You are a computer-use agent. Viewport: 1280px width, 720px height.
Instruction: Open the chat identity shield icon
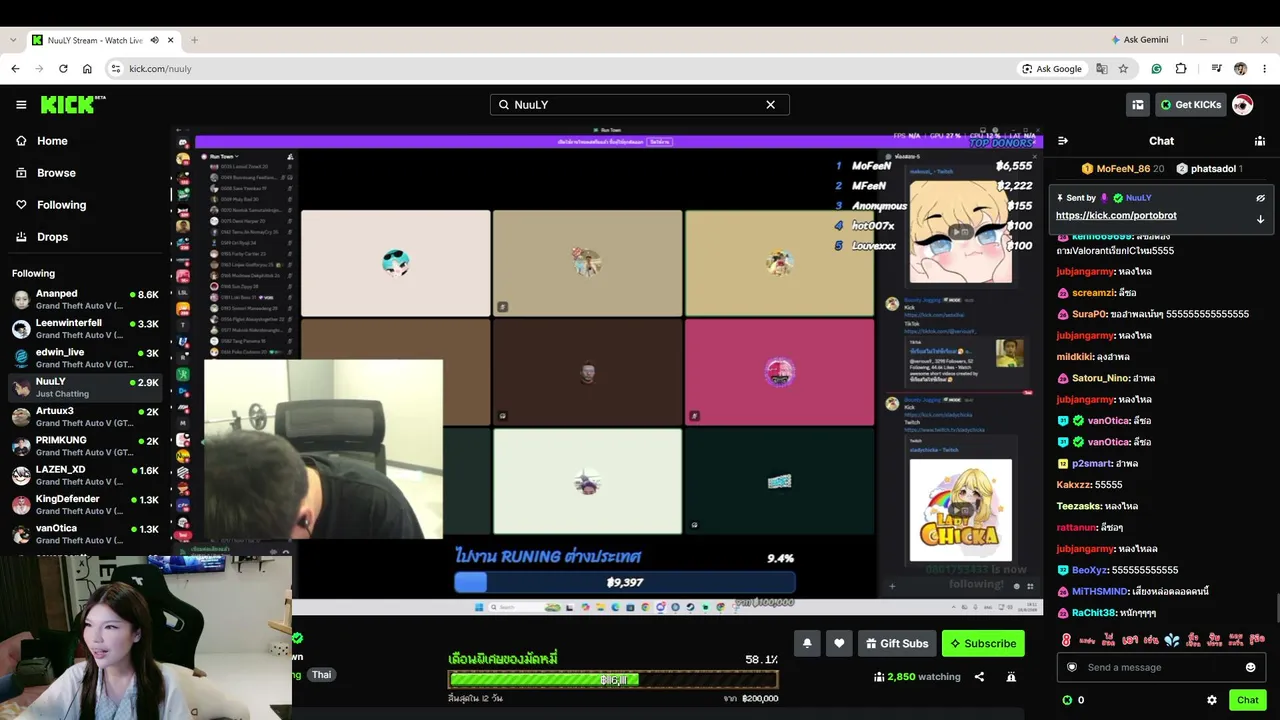(x=1072, y=667)
